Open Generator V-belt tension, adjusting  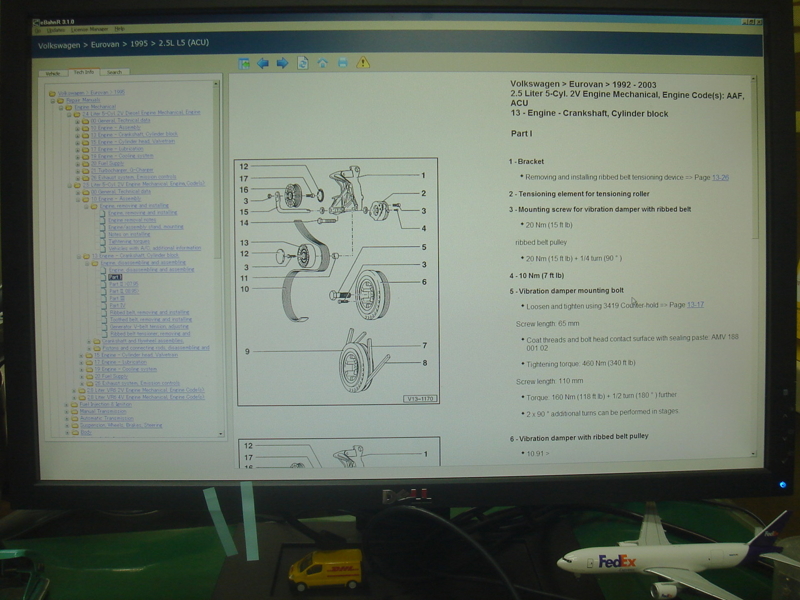coord(149,327)
